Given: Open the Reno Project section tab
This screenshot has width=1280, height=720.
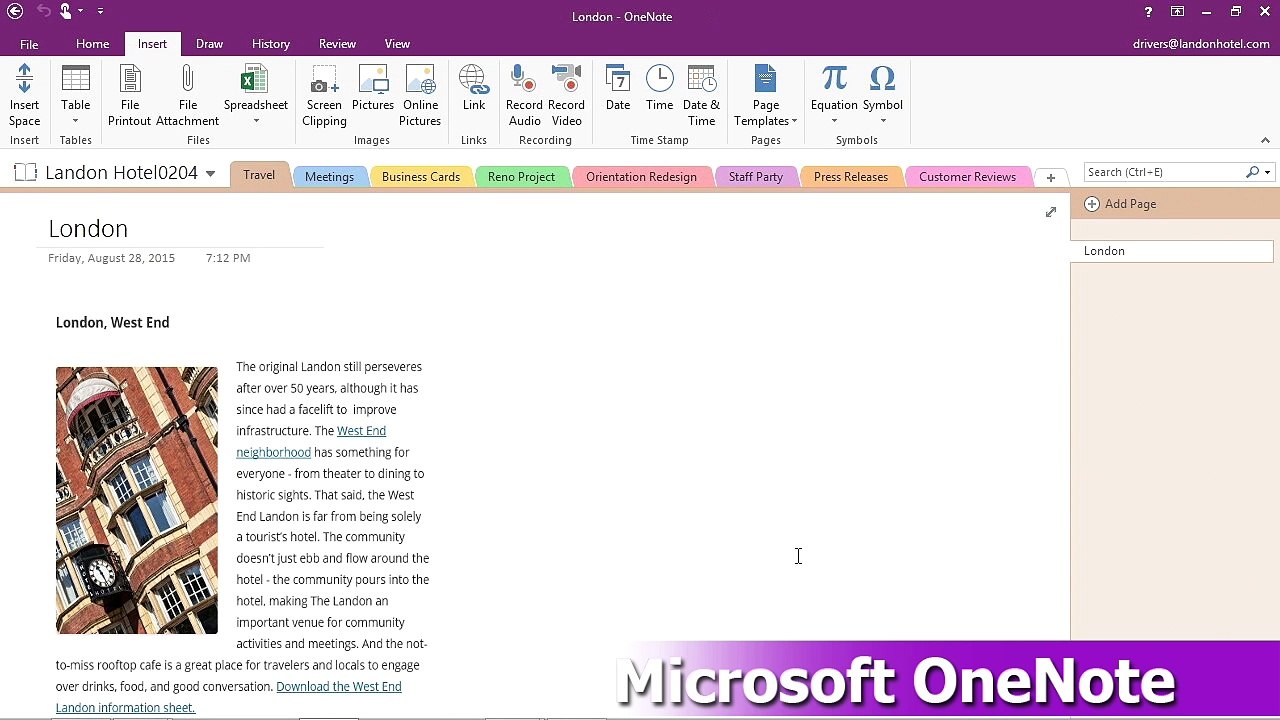Looking at the screenshot, I should (521, 177).
